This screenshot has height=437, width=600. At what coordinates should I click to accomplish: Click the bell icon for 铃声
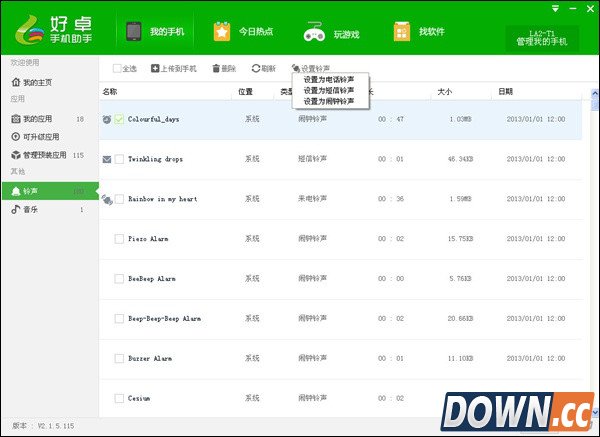pyautogui.click(x=16, y=191)
